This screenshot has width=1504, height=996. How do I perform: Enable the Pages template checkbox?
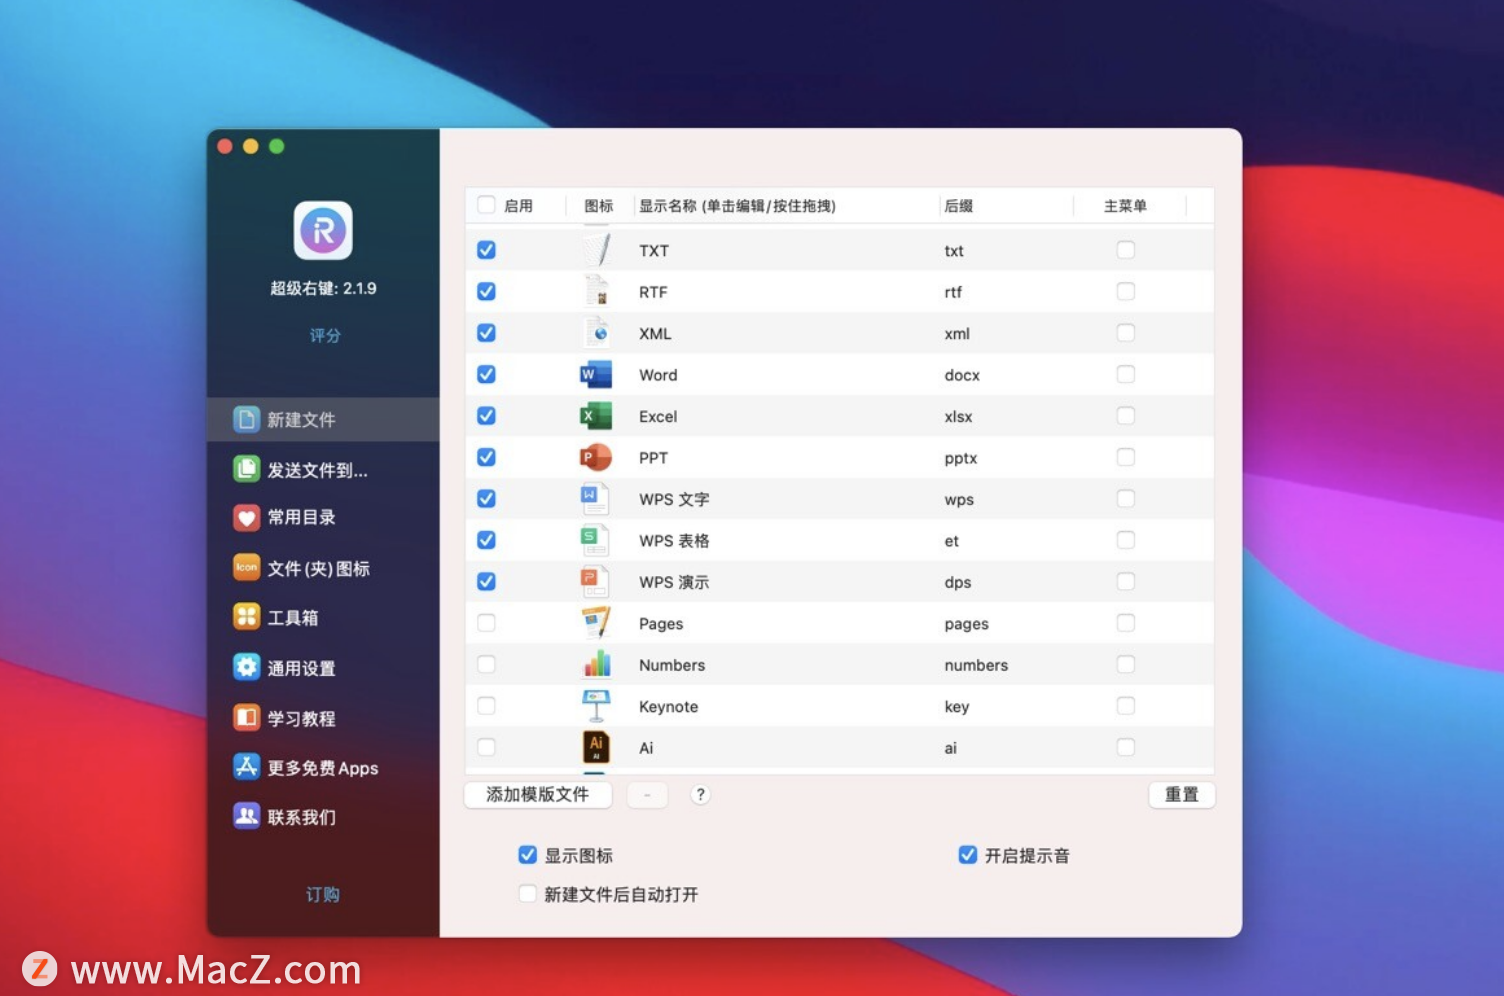pos(486,623)
